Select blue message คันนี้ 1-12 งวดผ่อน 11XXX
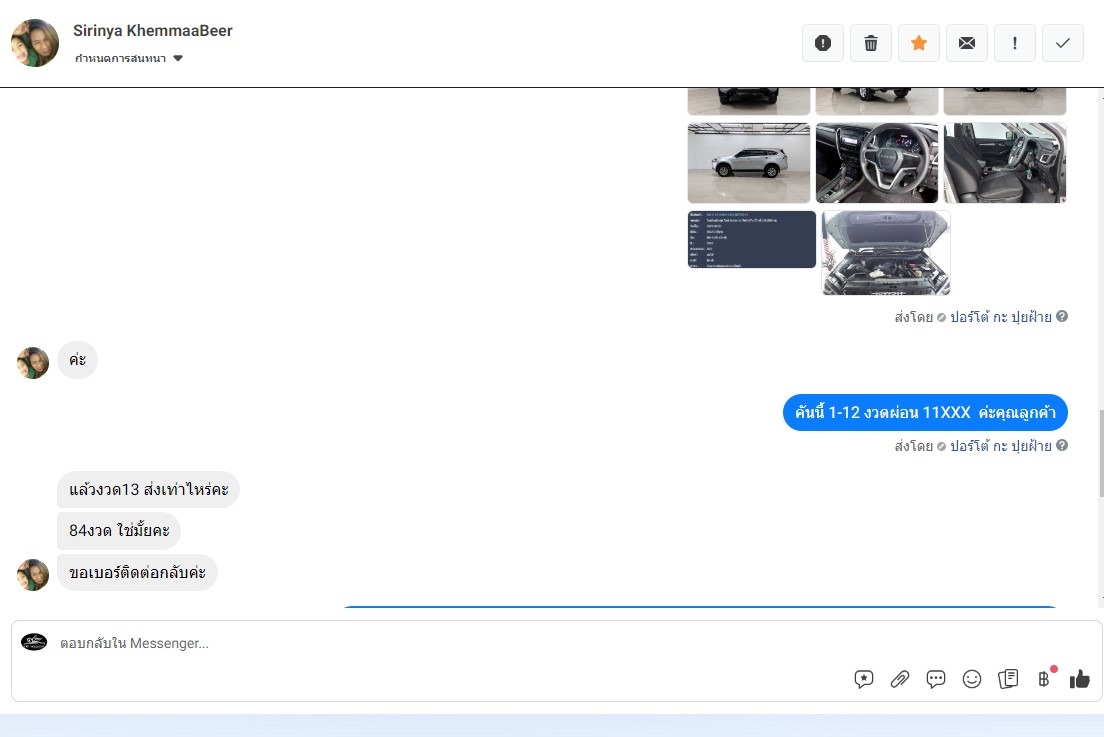 925,412
